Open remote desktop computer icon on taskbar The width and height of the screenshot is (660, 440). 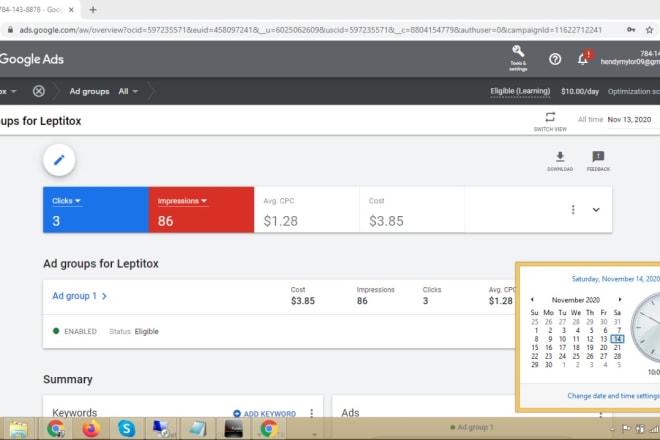click(x=161, y=429)
